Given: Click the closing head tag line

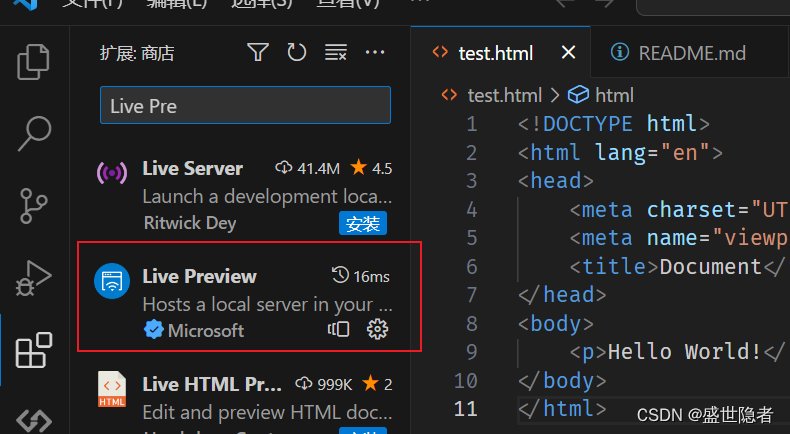Looking at the screenshot, I should point(562,295).
